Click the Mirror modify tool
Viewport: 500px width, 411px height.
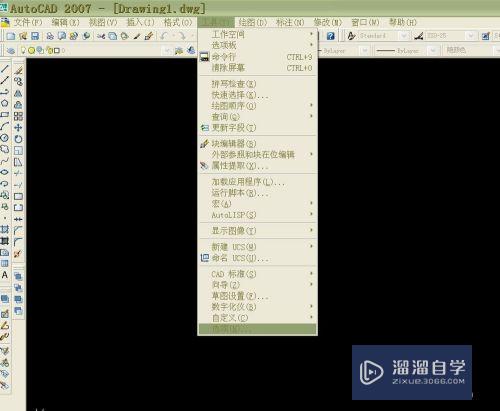tap(18, 93)
